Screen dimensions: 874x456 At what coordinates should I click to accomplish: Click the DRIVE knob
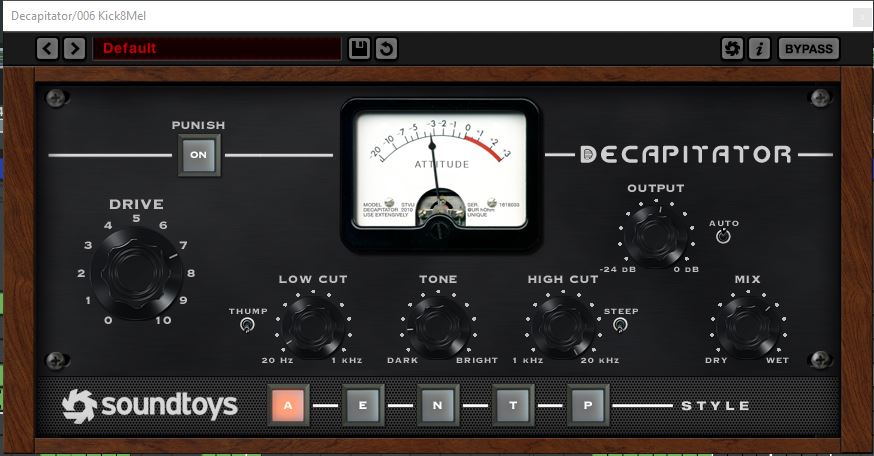point(135,271)
